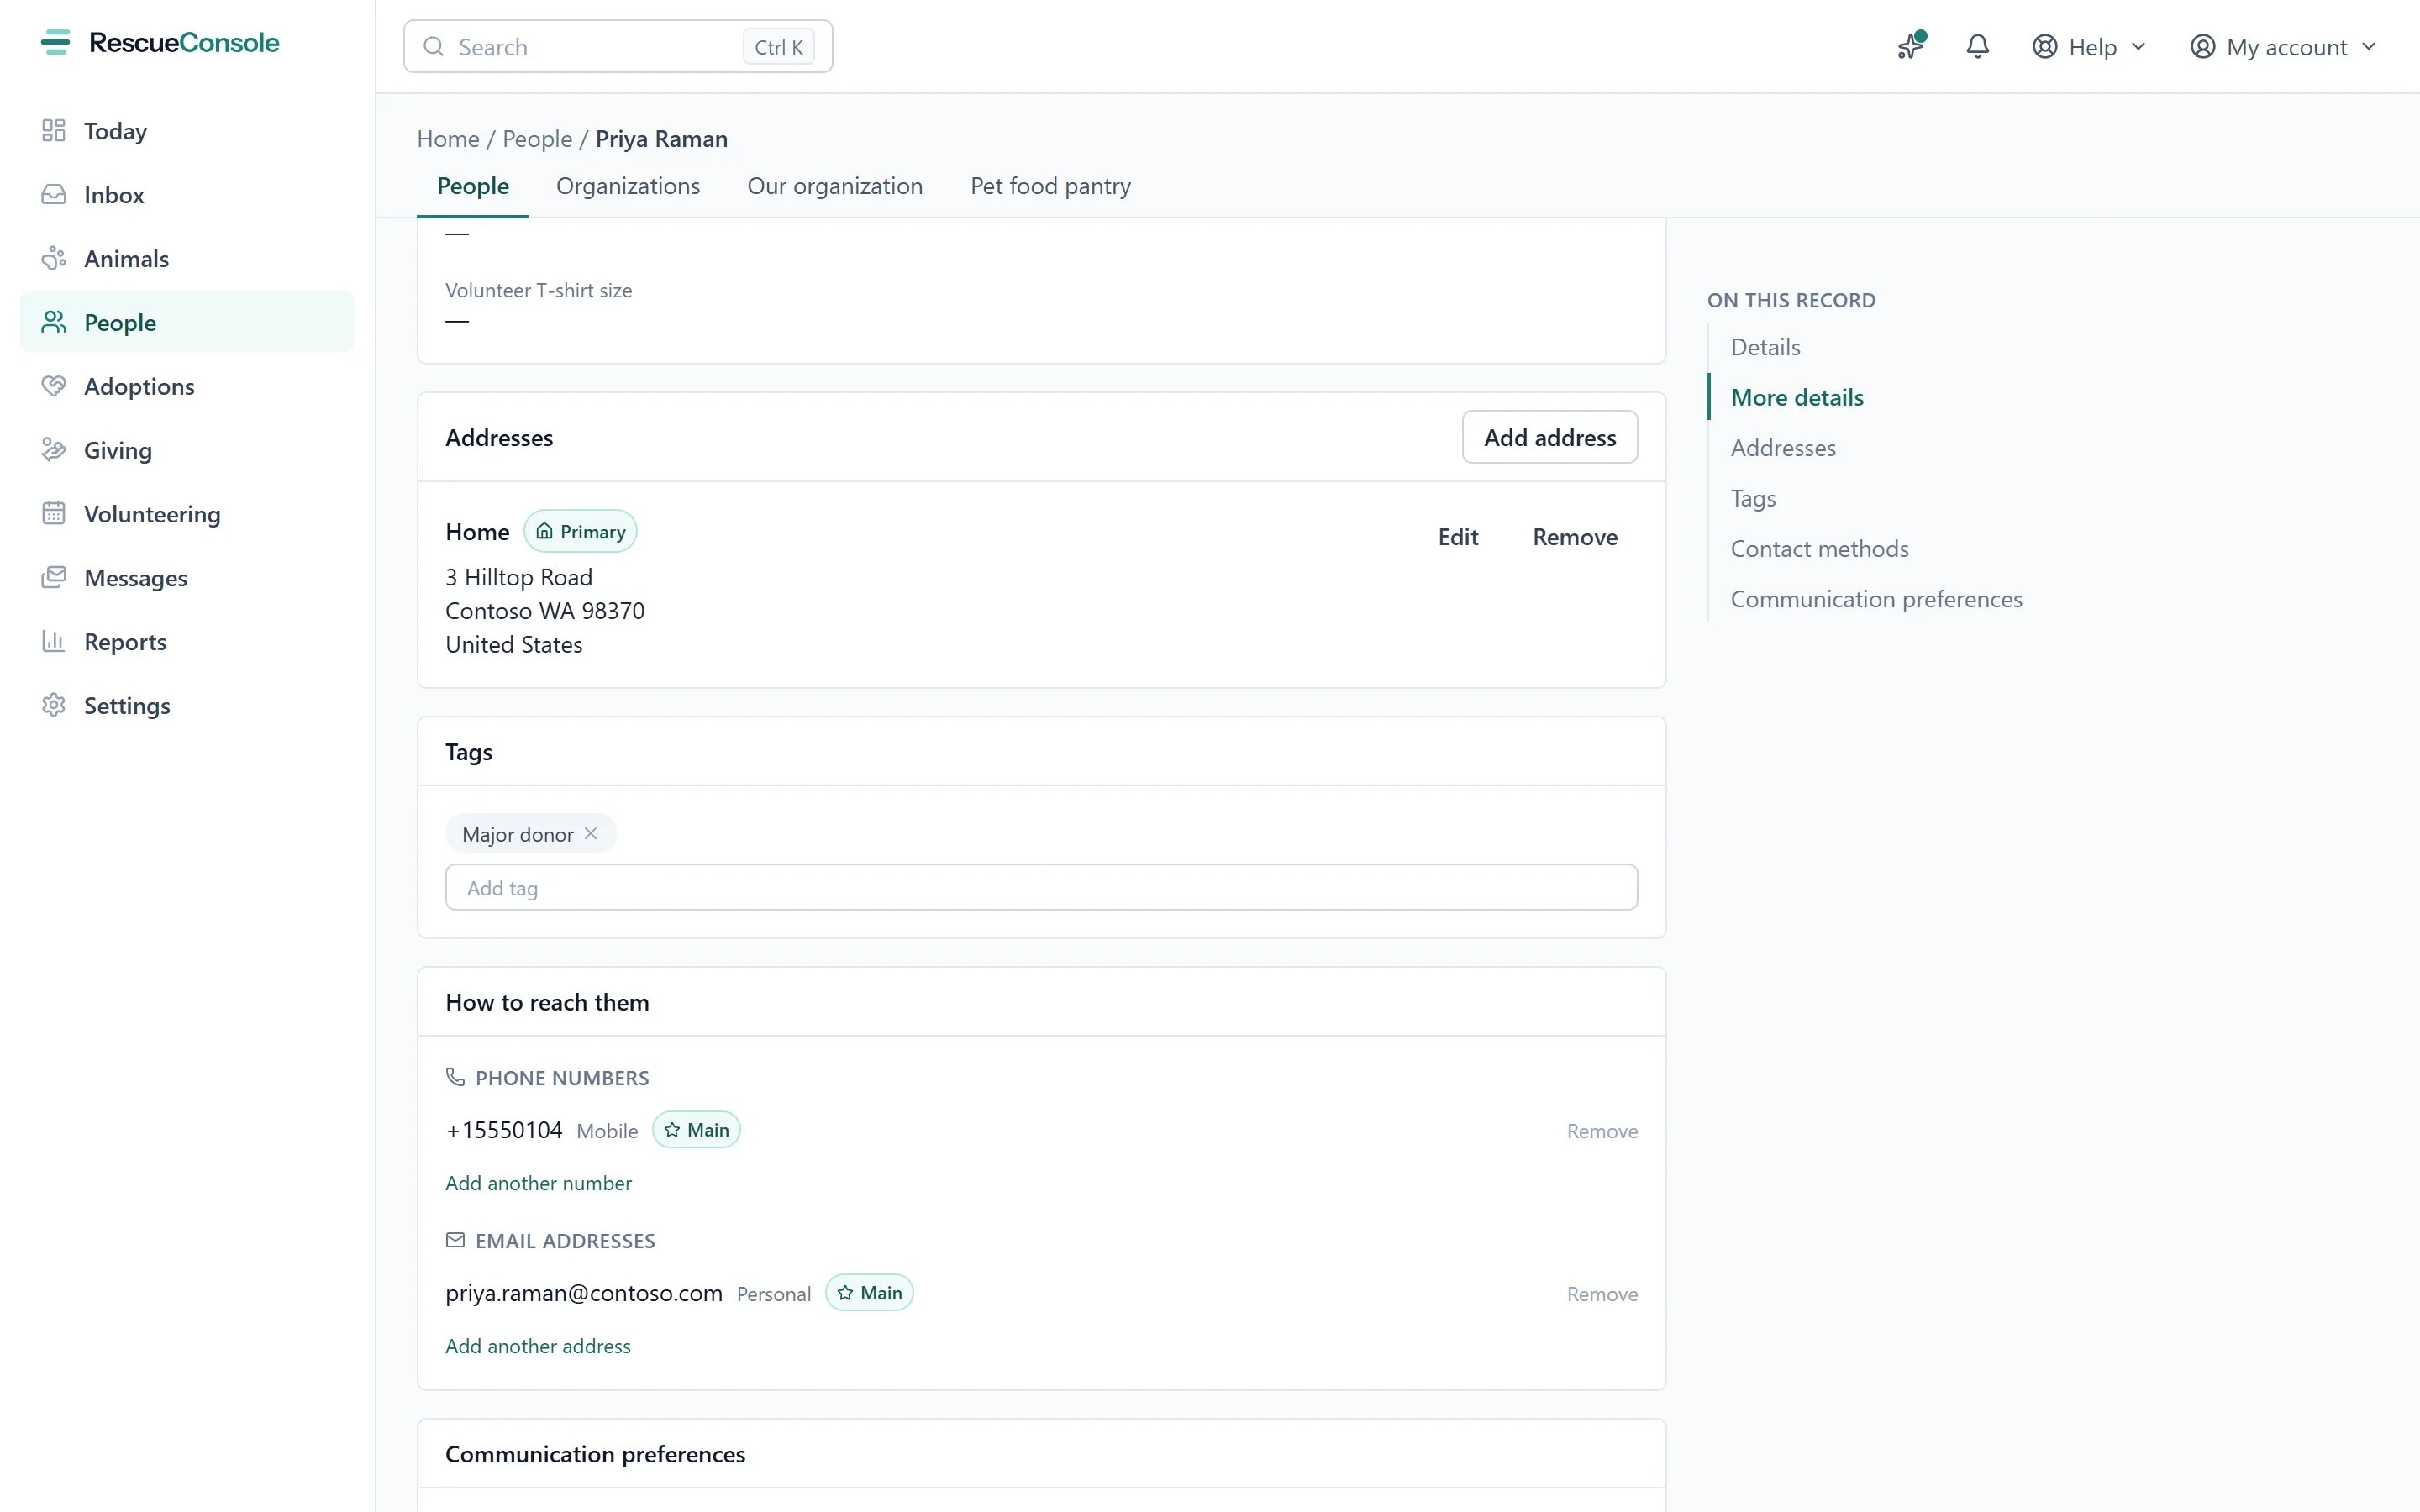Remove the Home address
The height and width of the screenshot is (1512, 2420).
(x=1575, y=537)
